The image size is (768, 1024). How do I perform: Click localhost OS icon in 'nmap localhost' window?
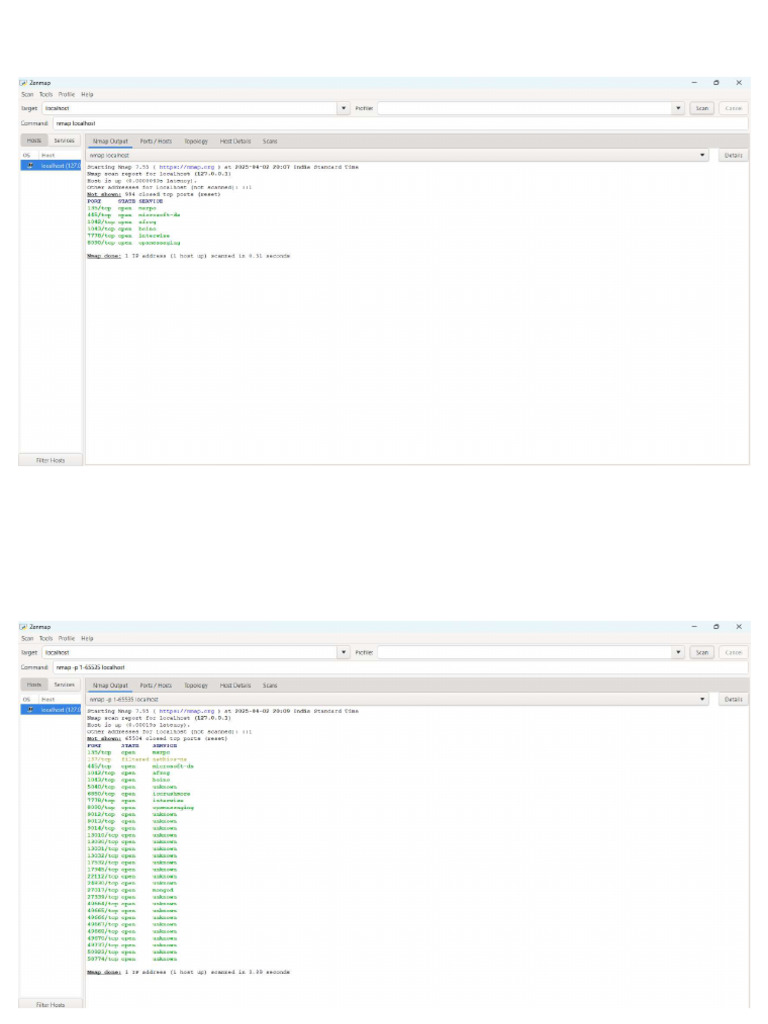[30, 166]
